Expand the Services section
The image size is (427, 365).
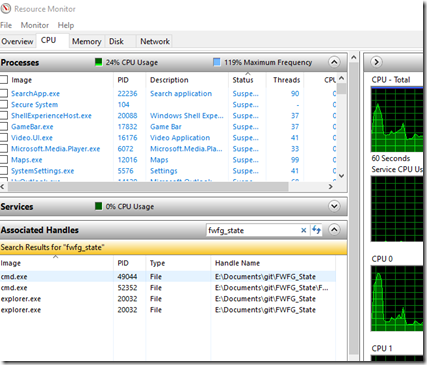coord(334,206)
